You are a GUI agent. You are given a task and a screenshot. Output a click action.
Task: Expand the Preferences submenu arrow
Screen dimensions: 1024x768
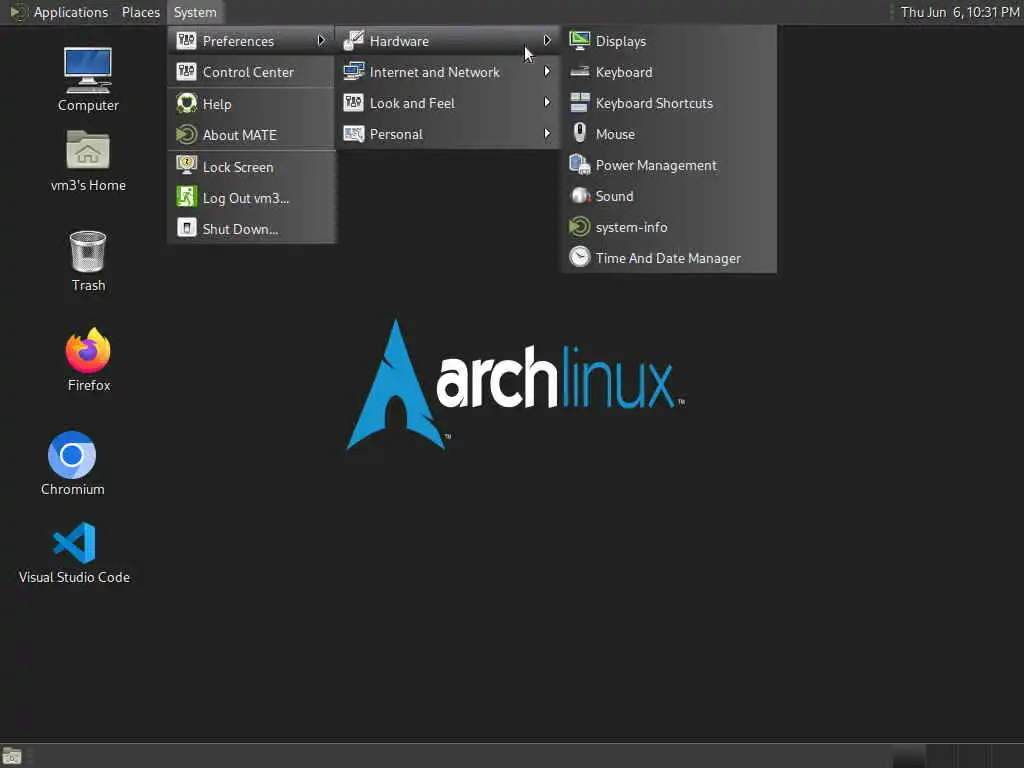(x=321, y=40)
